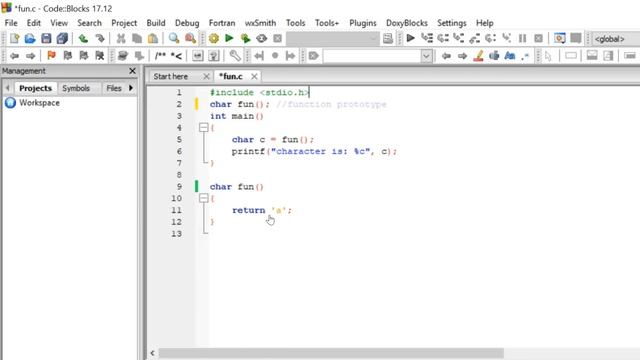Image resolution: width=640 pixels, height=360 pixels.
Task: Click the Rebuild icon
Action: 261,39
